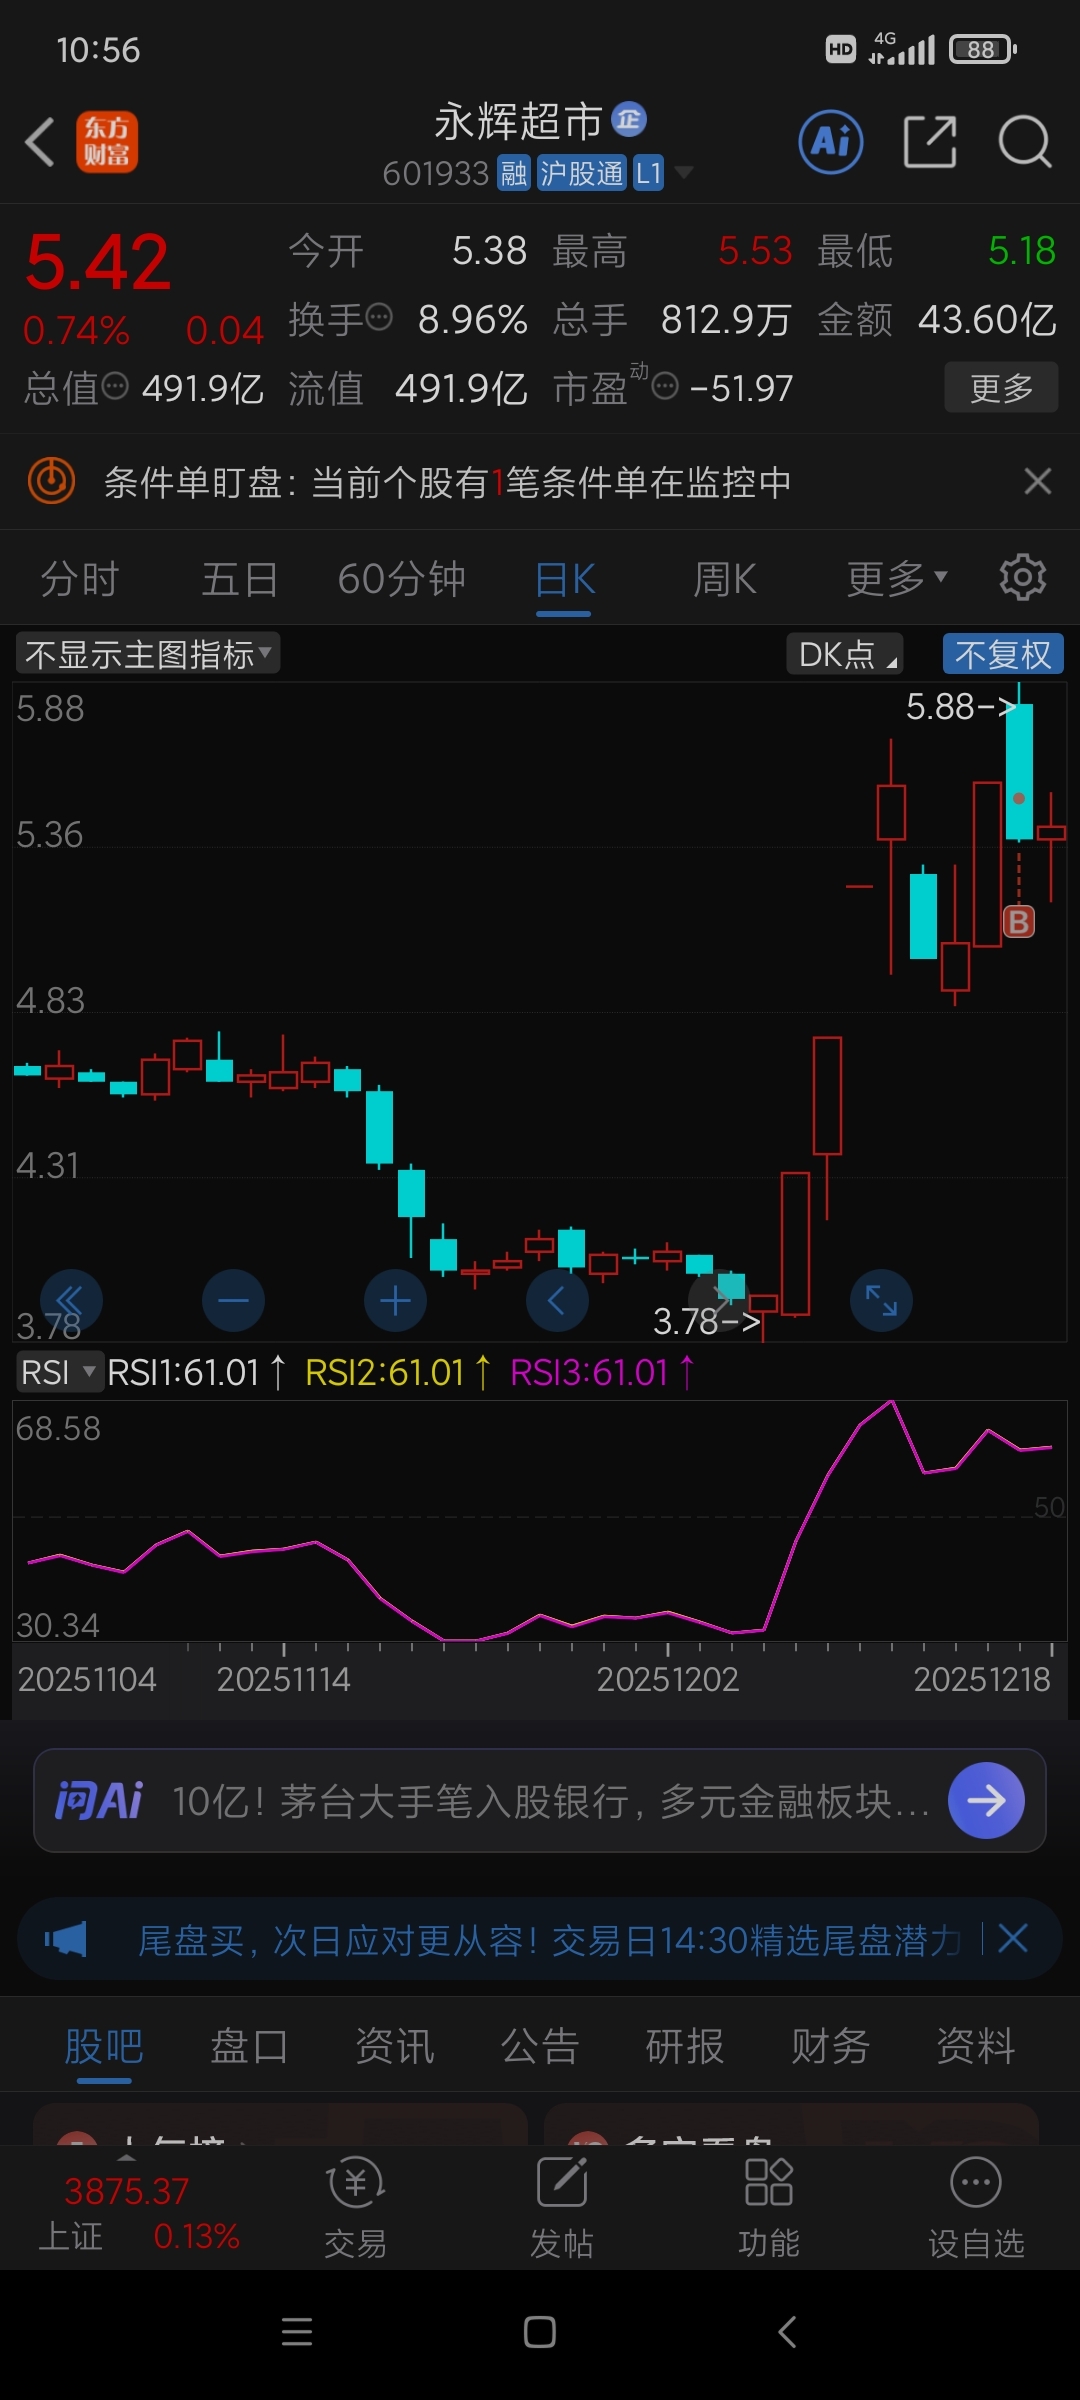Open the 尾盘买 promotion link text
The image size is (1080, 2400).
(548, 1940)
